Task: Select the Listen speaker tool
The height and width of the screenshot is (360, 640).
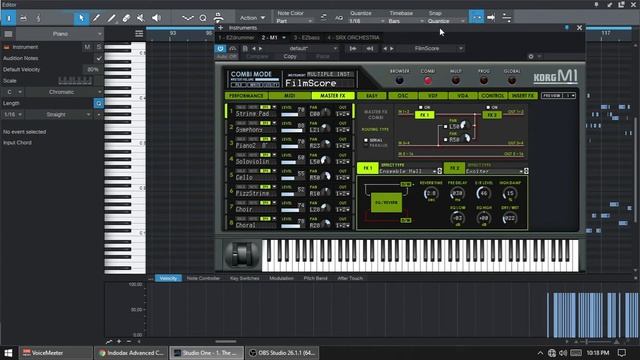Action: click(x=156, y=18)
